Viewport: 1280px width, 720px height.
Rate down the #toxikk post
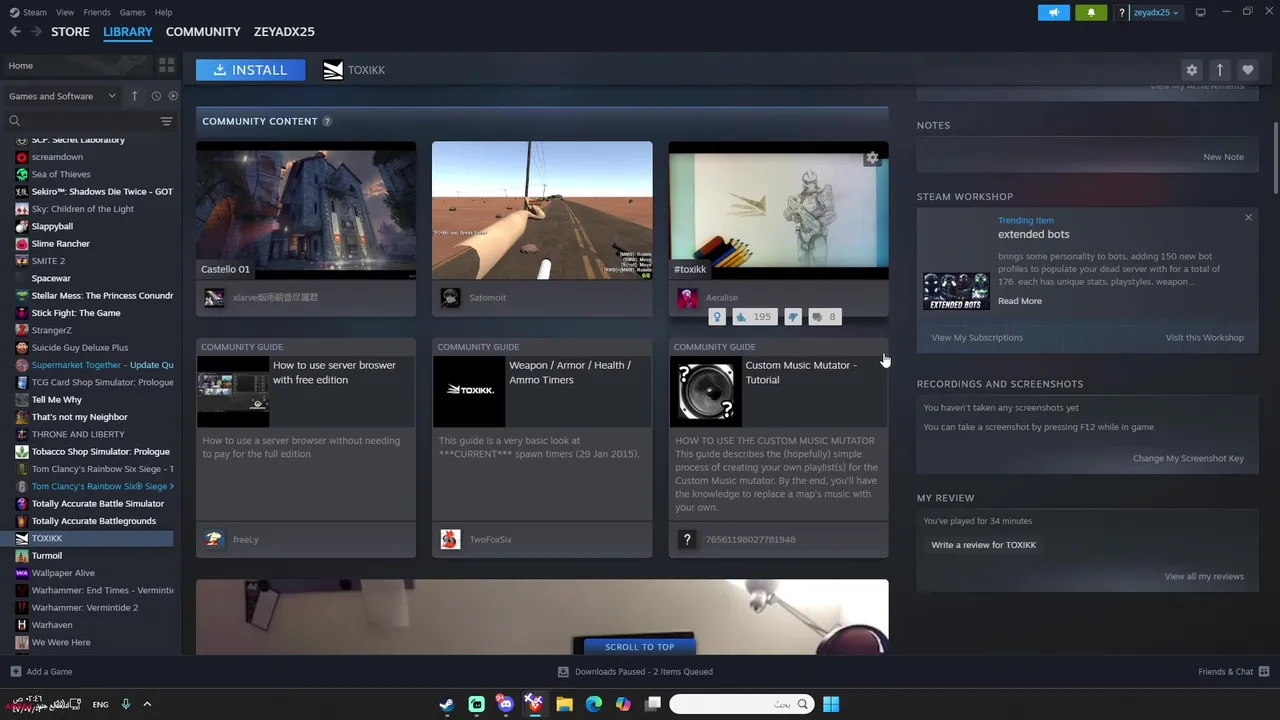[x=793, y=317]
